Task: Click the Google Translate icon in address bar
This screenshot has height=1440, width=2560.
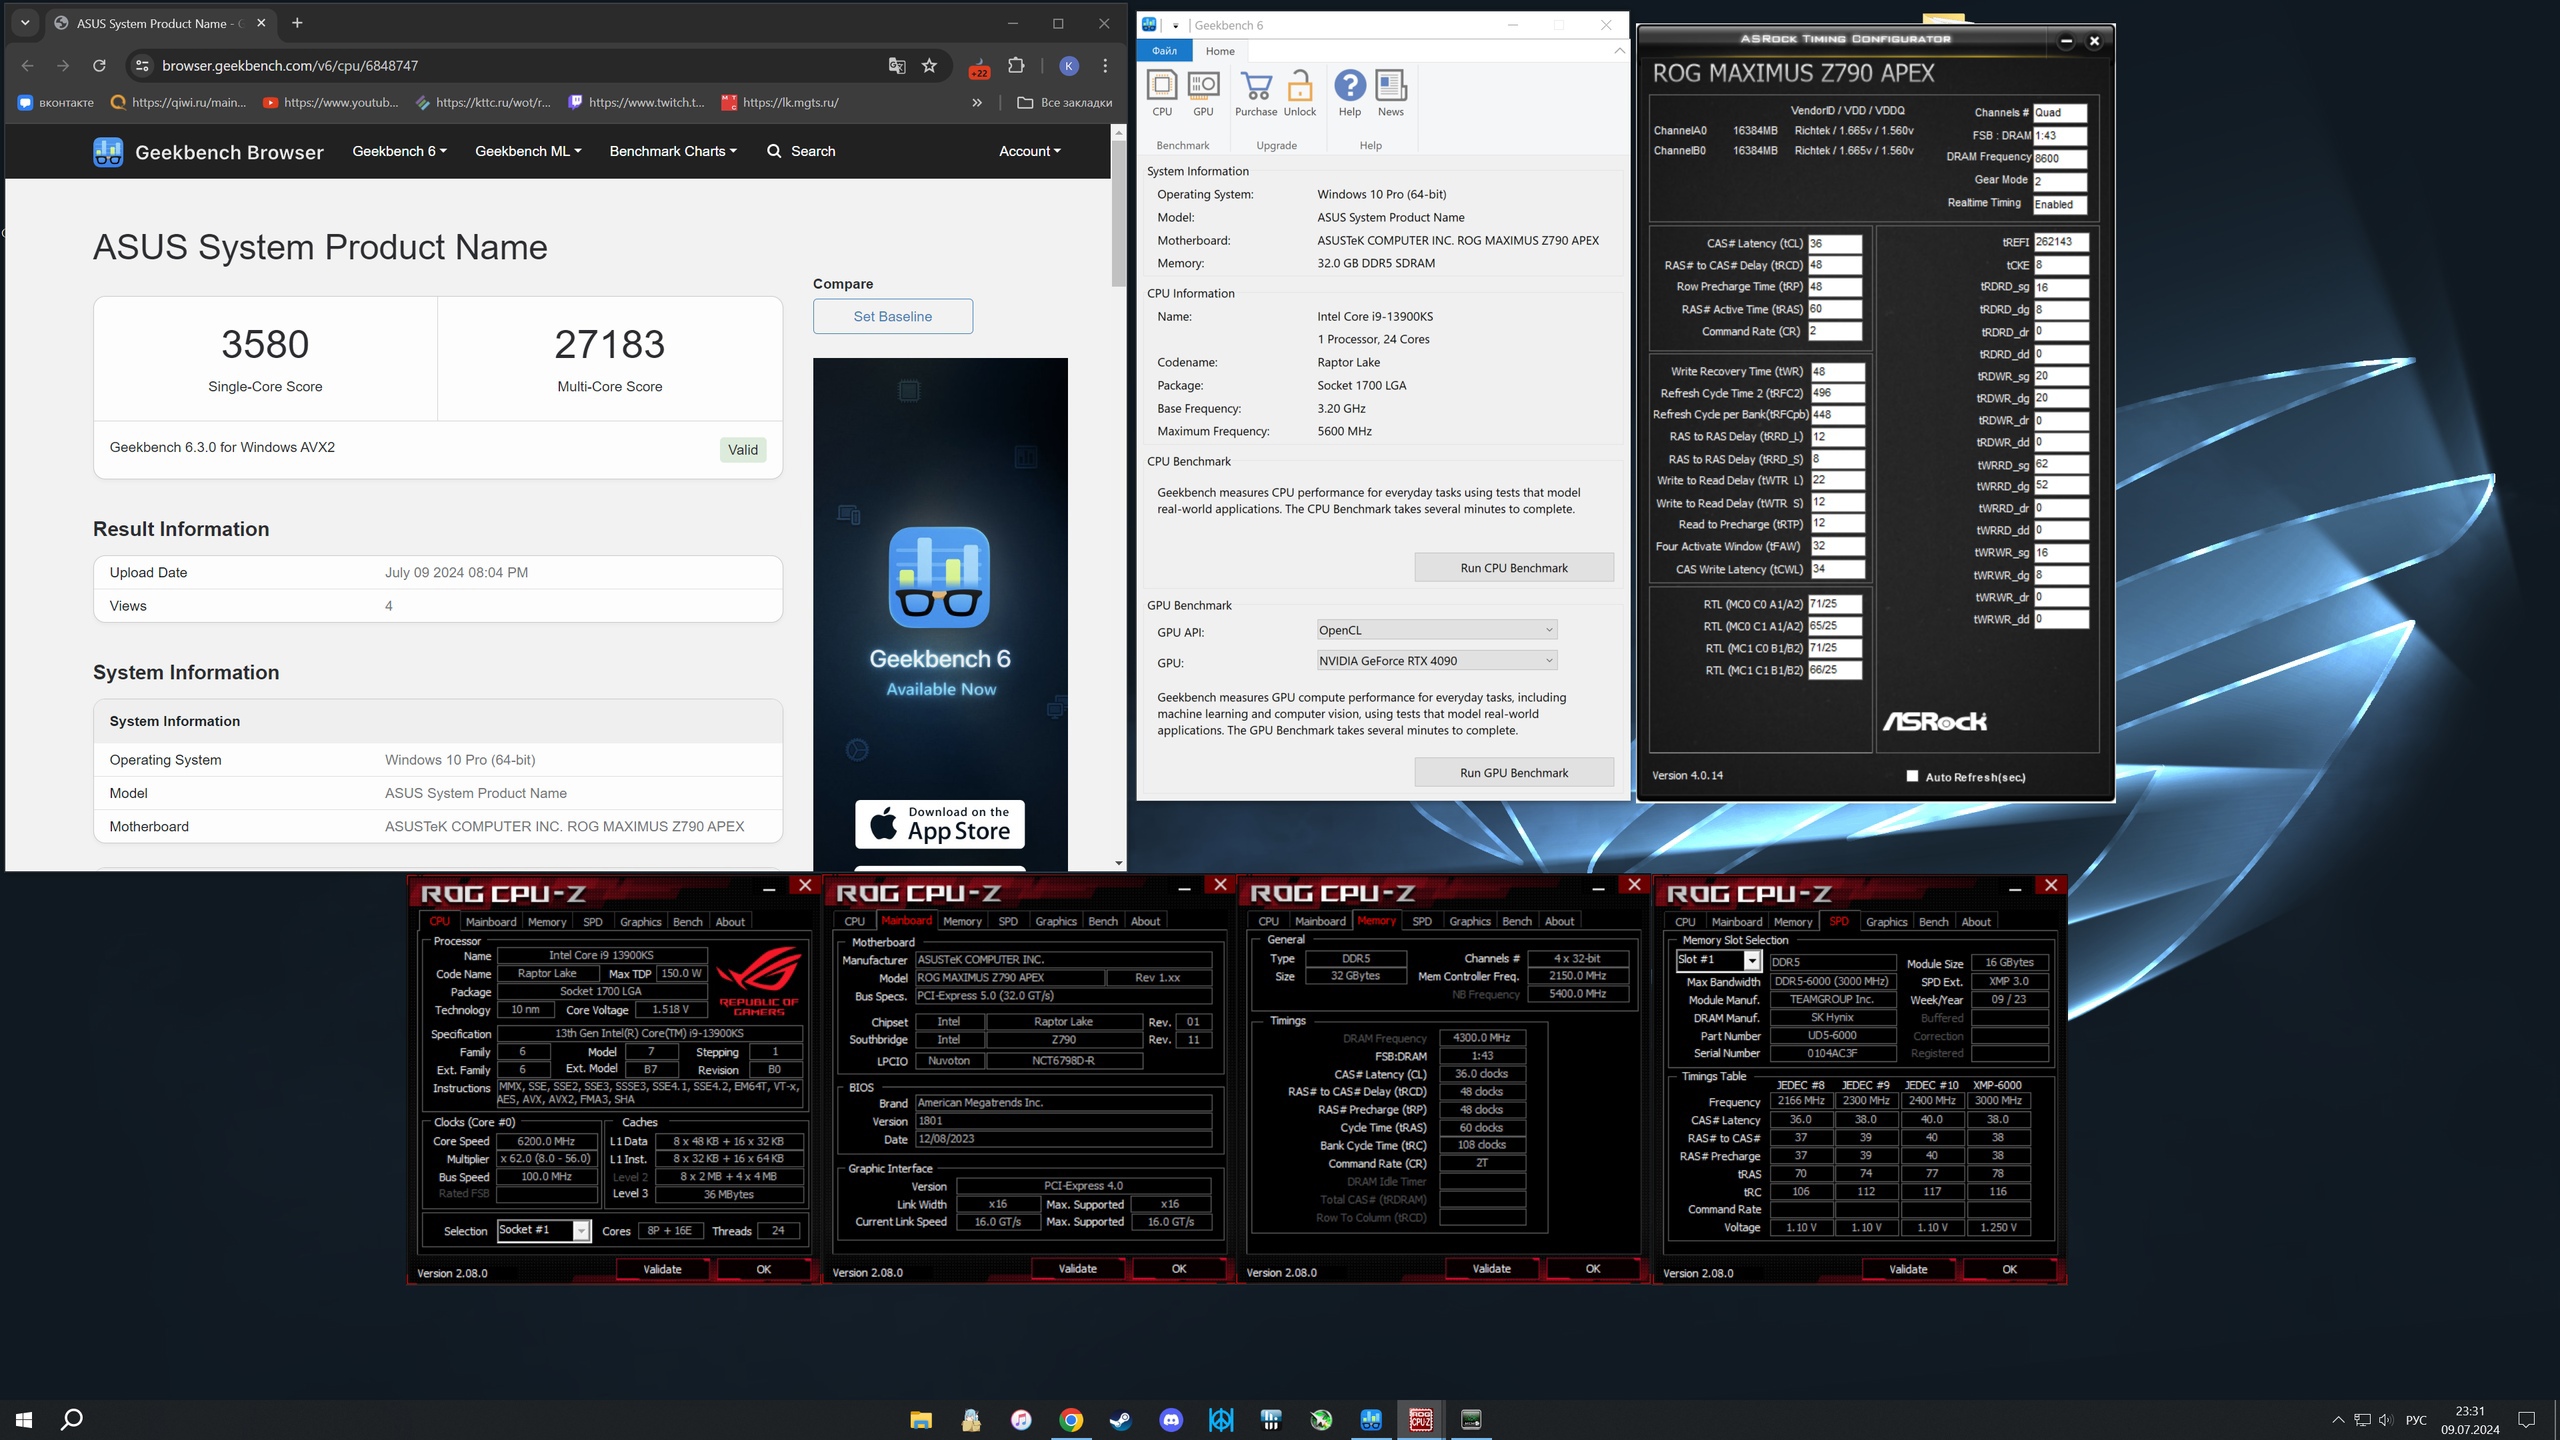Action: click(x=897, y=66)
